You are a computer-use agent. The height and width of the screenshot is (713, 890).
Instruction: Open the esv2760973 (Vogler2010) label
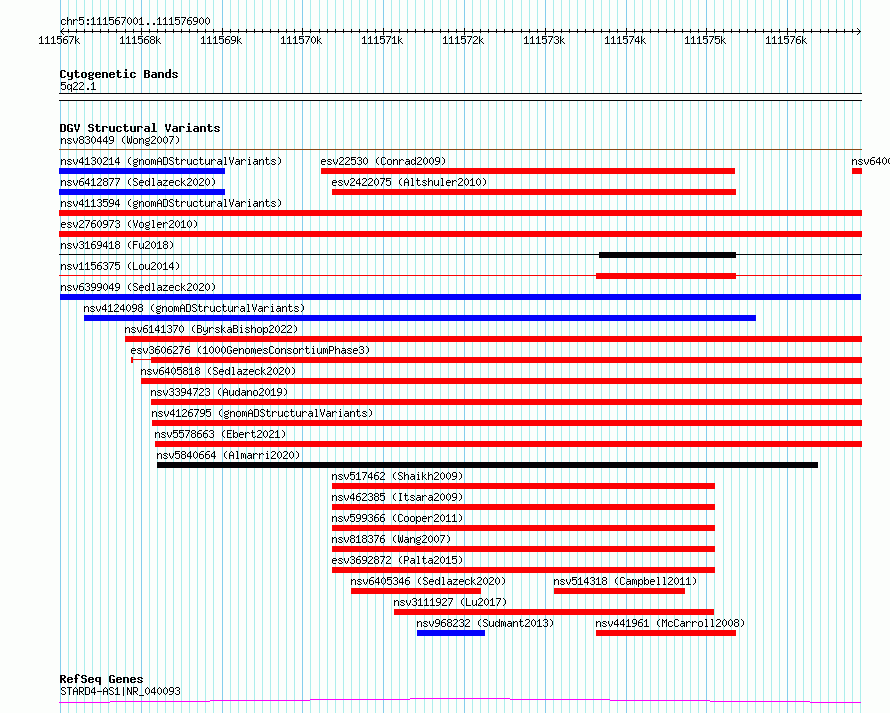tap(129, 224)
